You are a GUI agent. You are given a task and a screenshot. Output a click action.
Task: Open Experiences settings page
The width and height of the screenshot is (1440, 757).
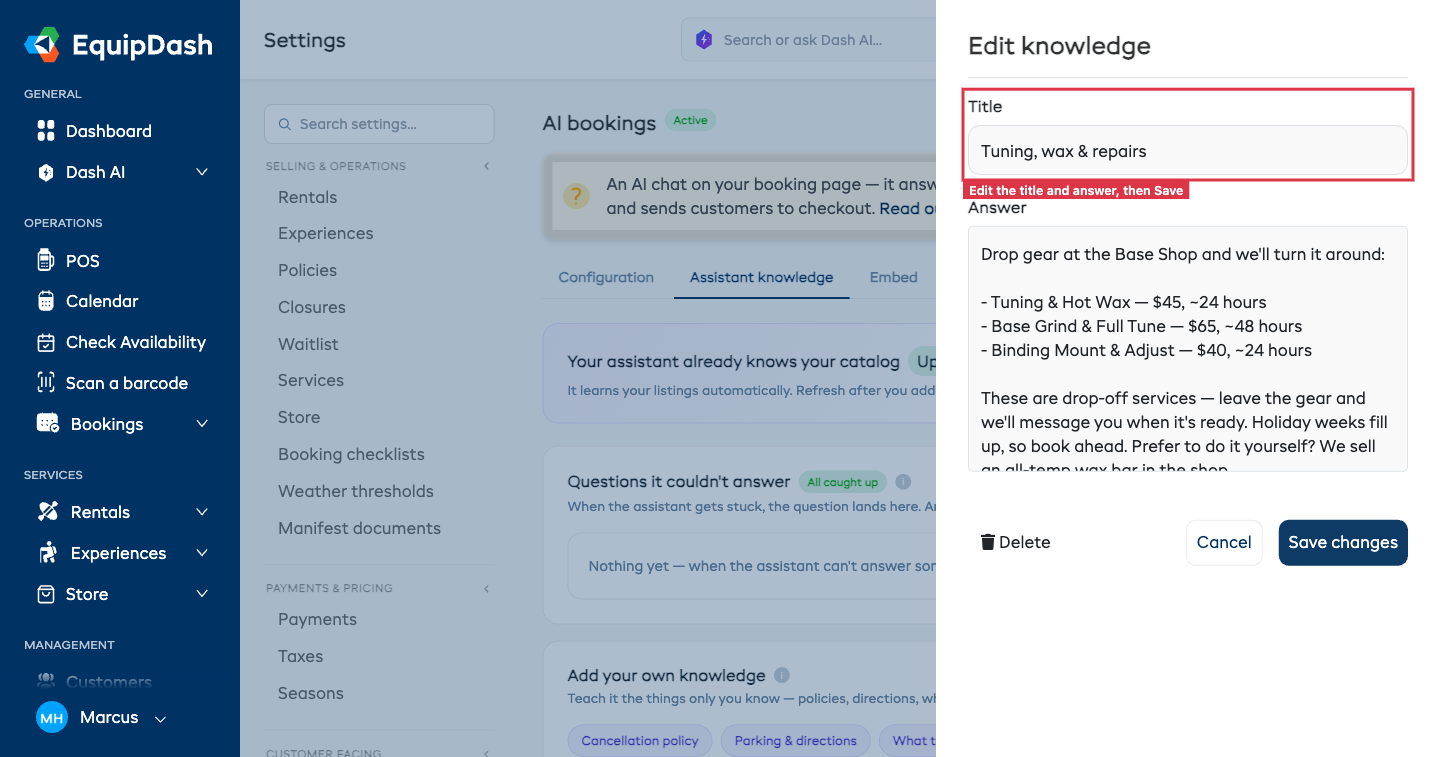click(326, 233)
